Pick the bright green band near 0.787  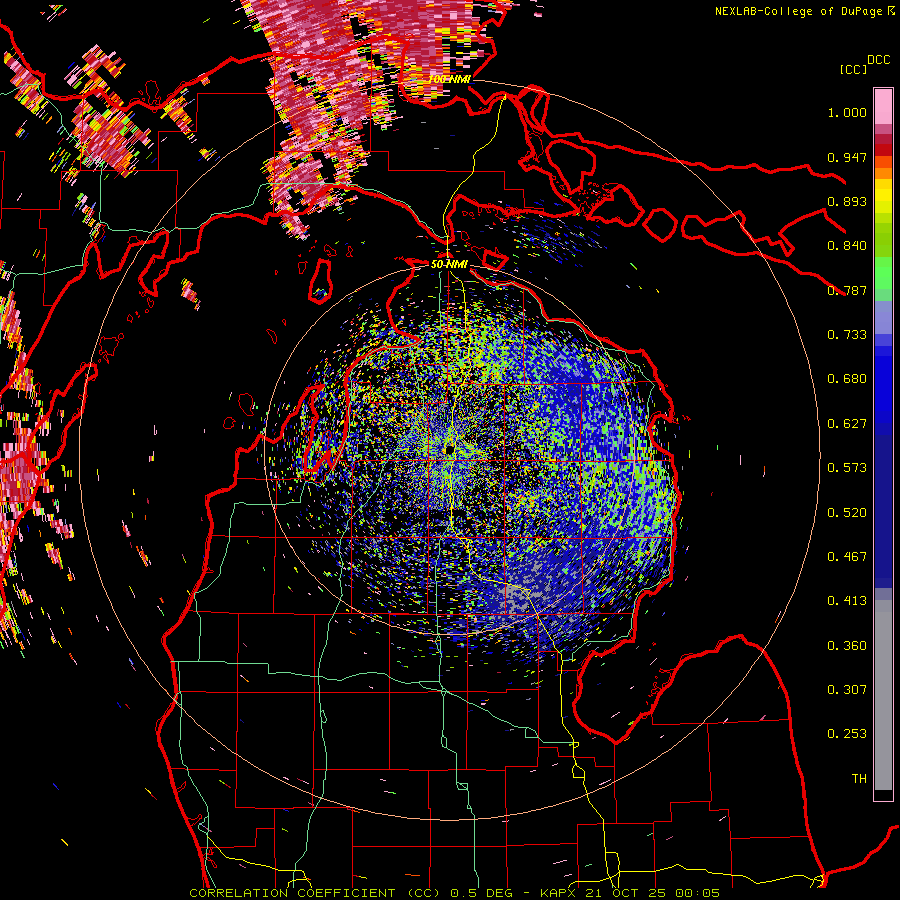pyautogui.click(x=883, y=271)
